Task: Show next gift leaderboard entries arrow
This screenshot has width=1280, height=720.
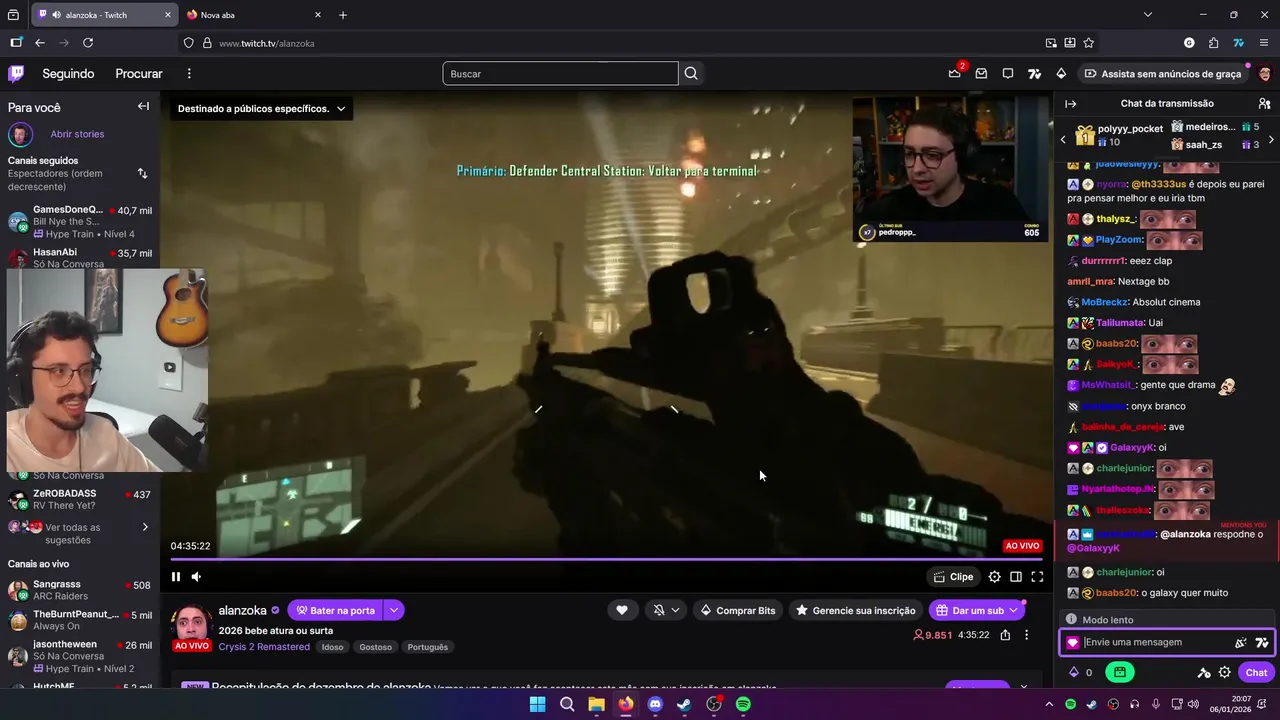Action: (x=1271, y=139)
